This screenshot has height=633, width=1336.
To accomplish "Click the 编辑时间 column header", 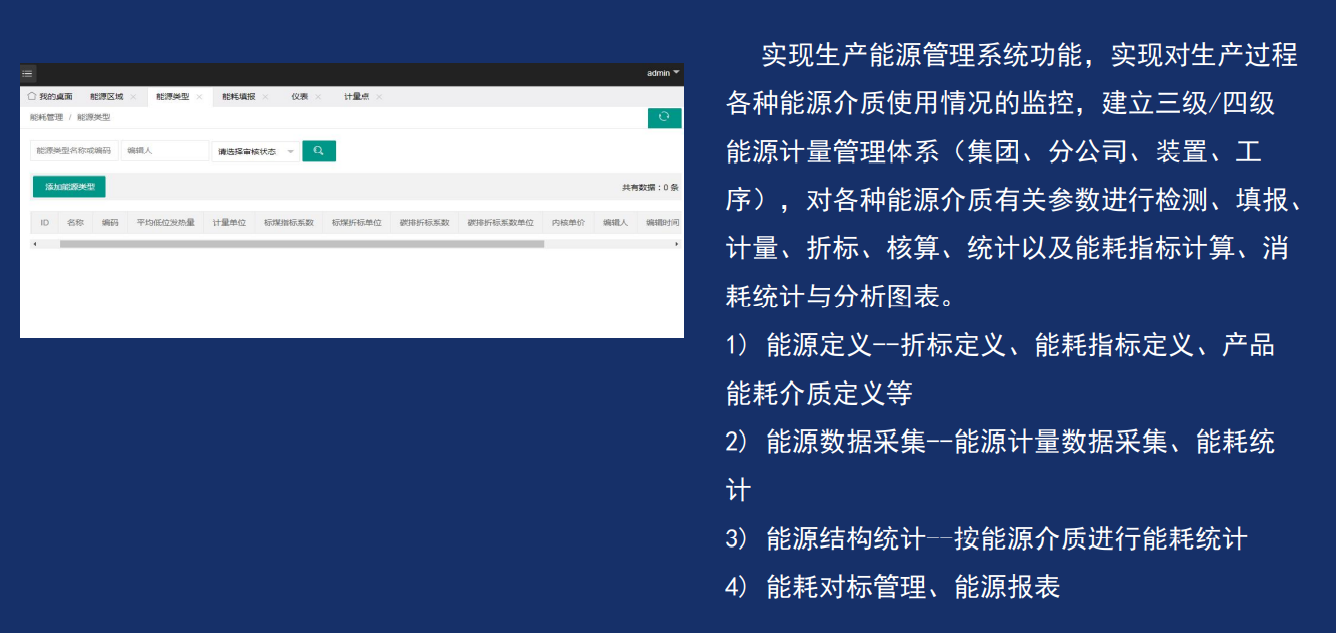I will tap(661, 223).
